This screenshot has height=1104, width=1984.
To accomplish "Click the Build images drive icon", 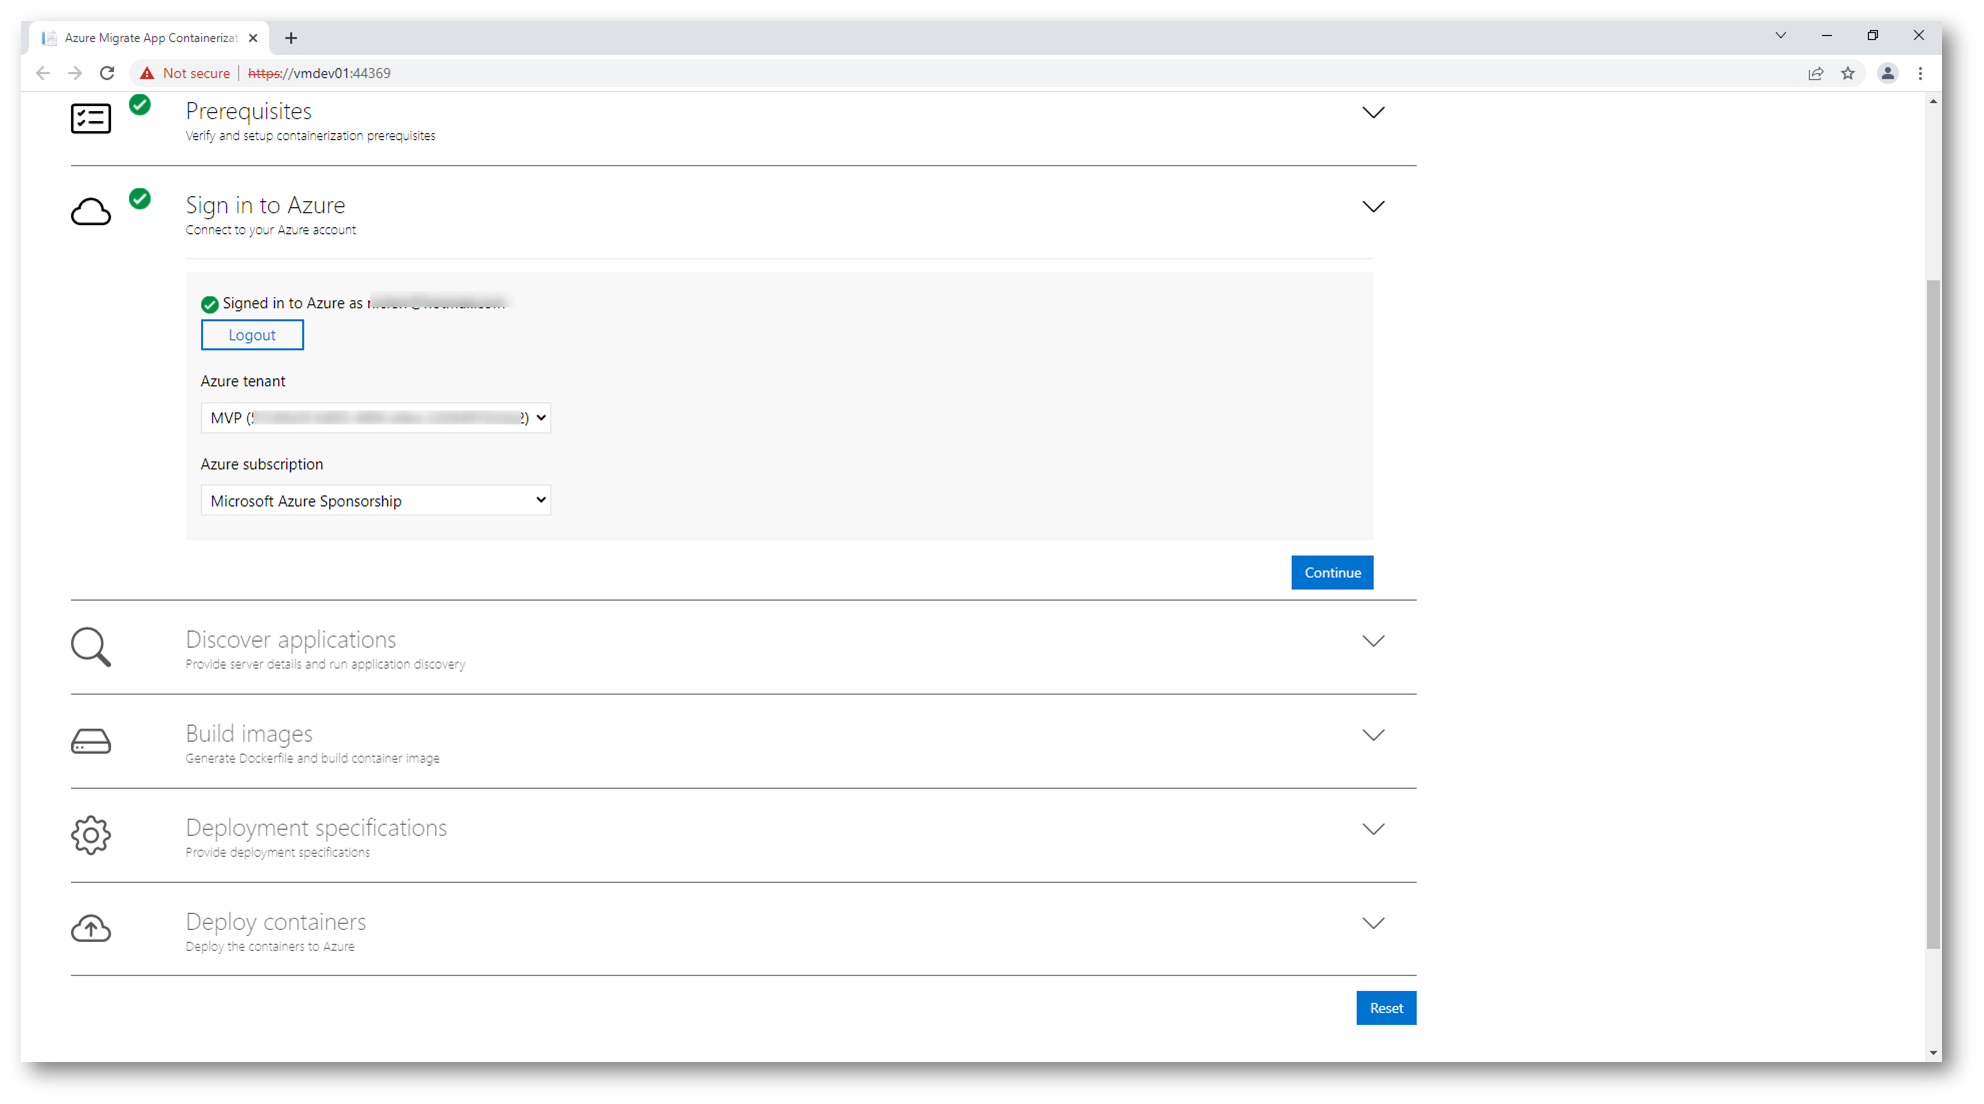I will pyautogui.click(x=90, y=741).
